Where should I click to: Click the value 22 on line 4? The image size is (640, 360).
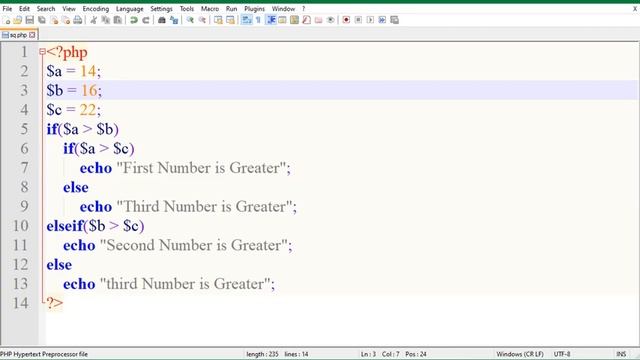tap(87, 110)
